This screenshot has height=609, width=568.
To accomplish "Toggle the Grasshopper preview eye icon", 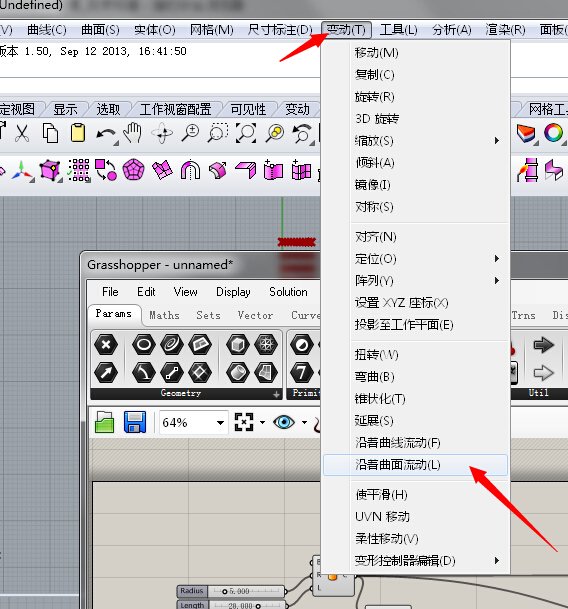I will click(x=284, y=422).
